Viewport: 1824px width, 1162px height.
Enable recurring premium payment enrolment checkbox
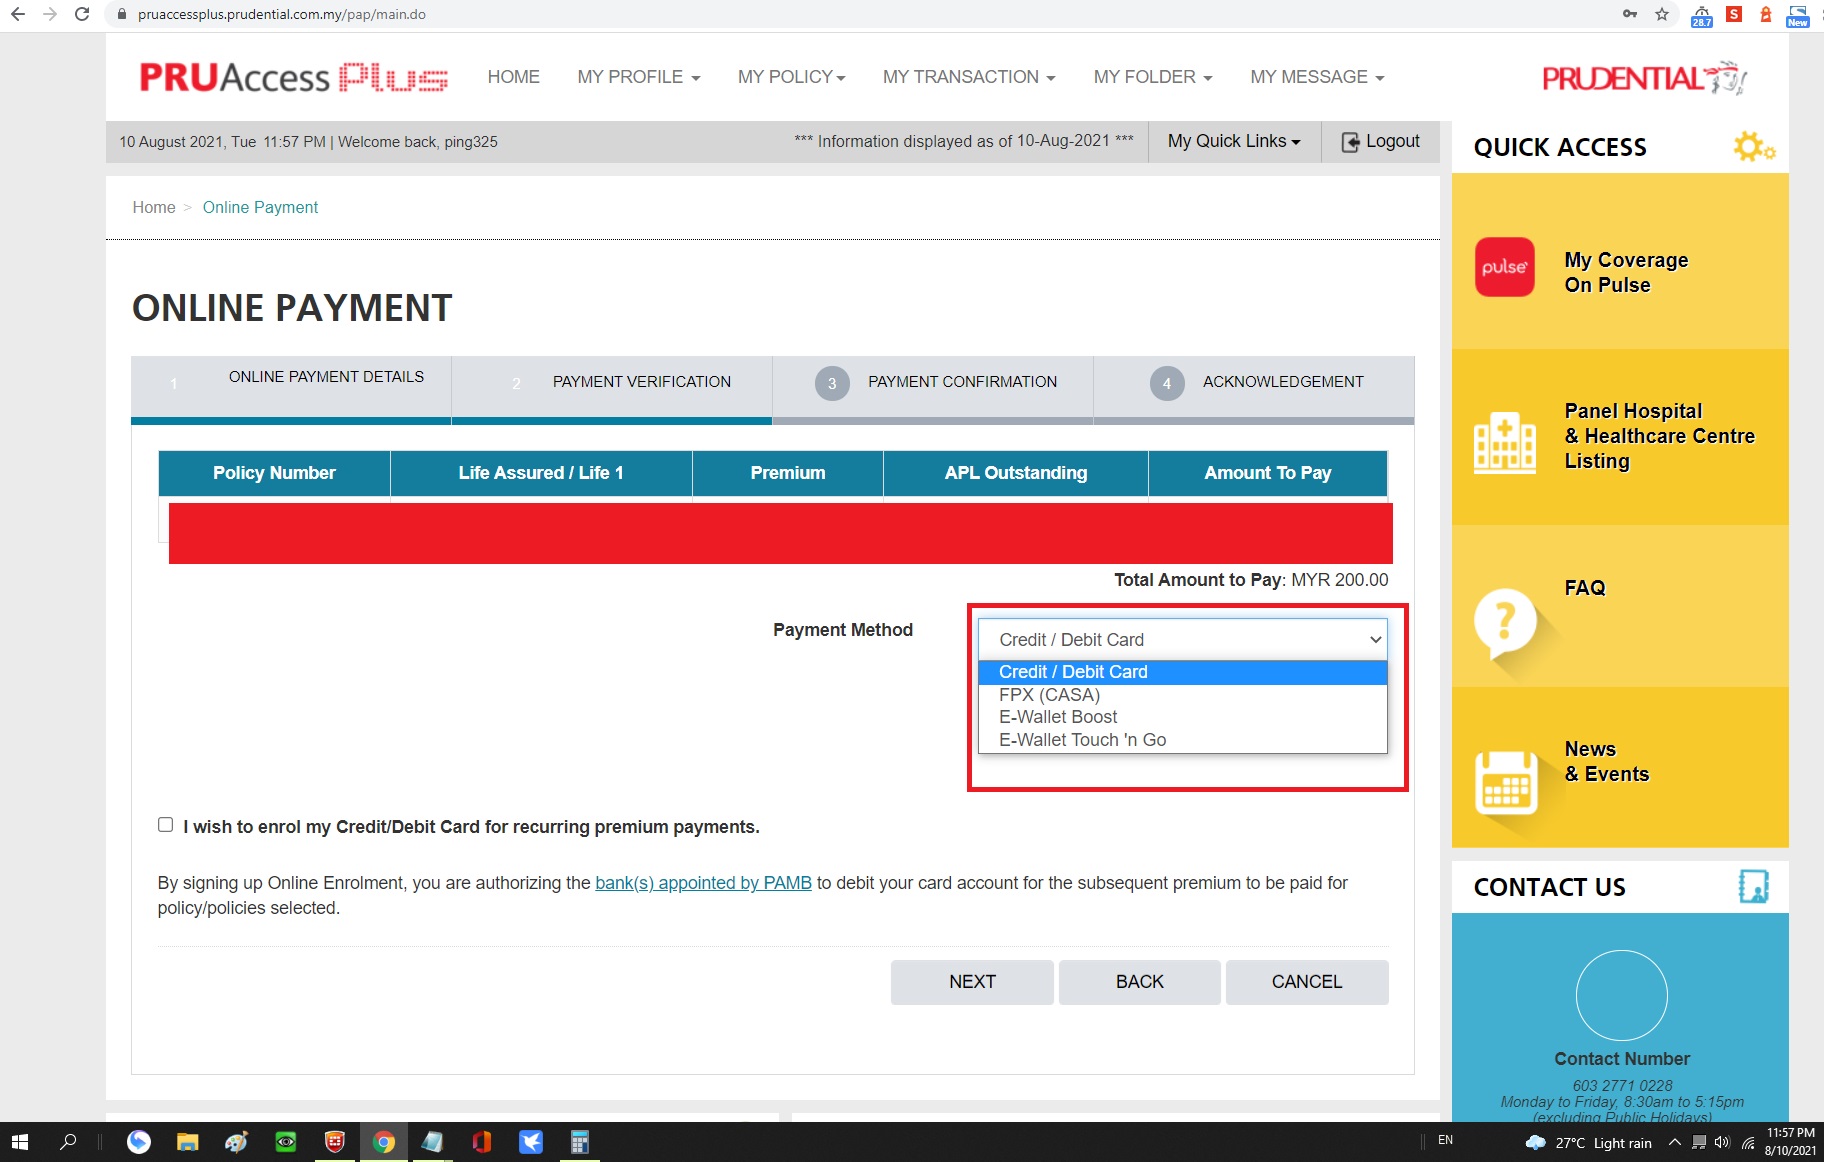[x=166, y=825]
